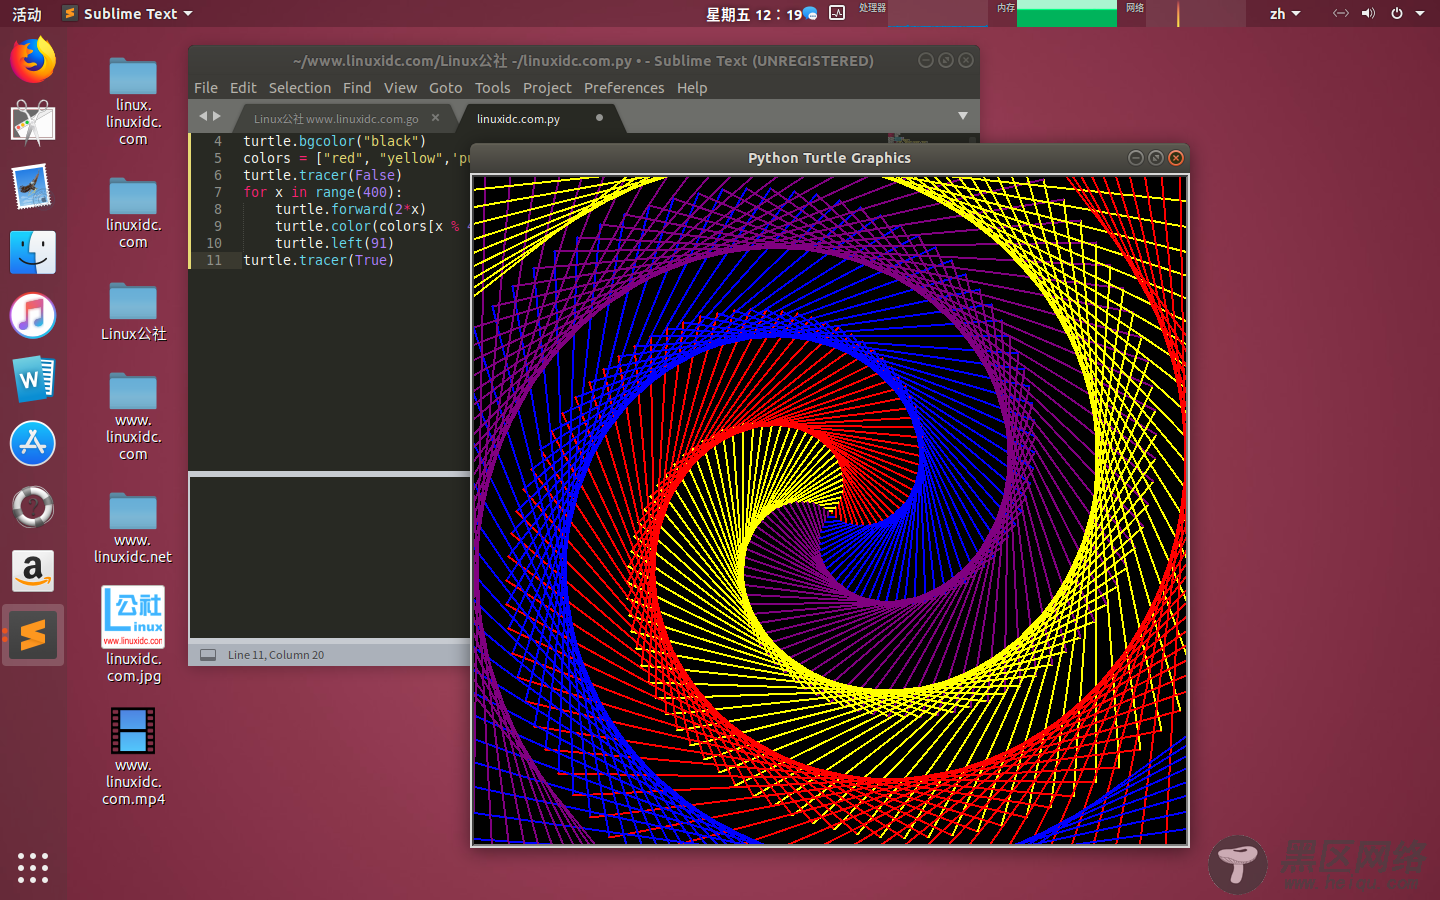This screenshot has height=900, width=1440.
Task: Click the power icon in top bar
Action: pyautogui.click(x=1396, y=14)
